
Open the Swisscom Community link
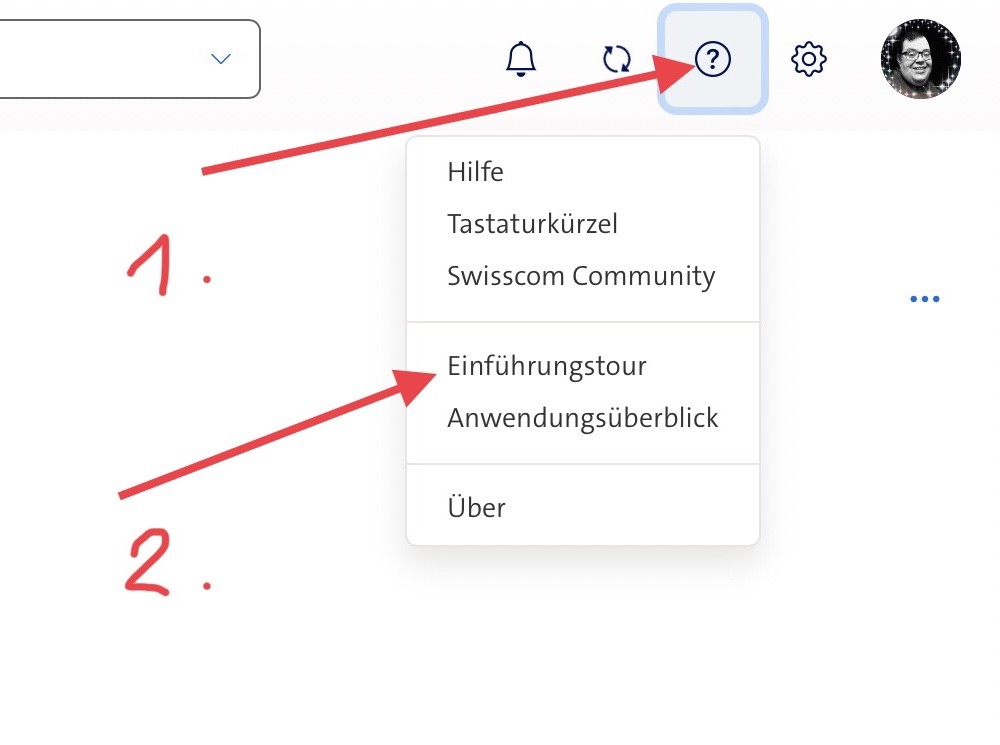581,276
